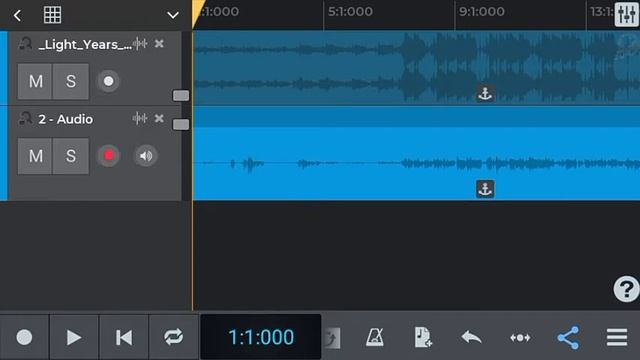Click the 1:1:000 position display
This screenshot has width=640, height=360.
point(261,337)
